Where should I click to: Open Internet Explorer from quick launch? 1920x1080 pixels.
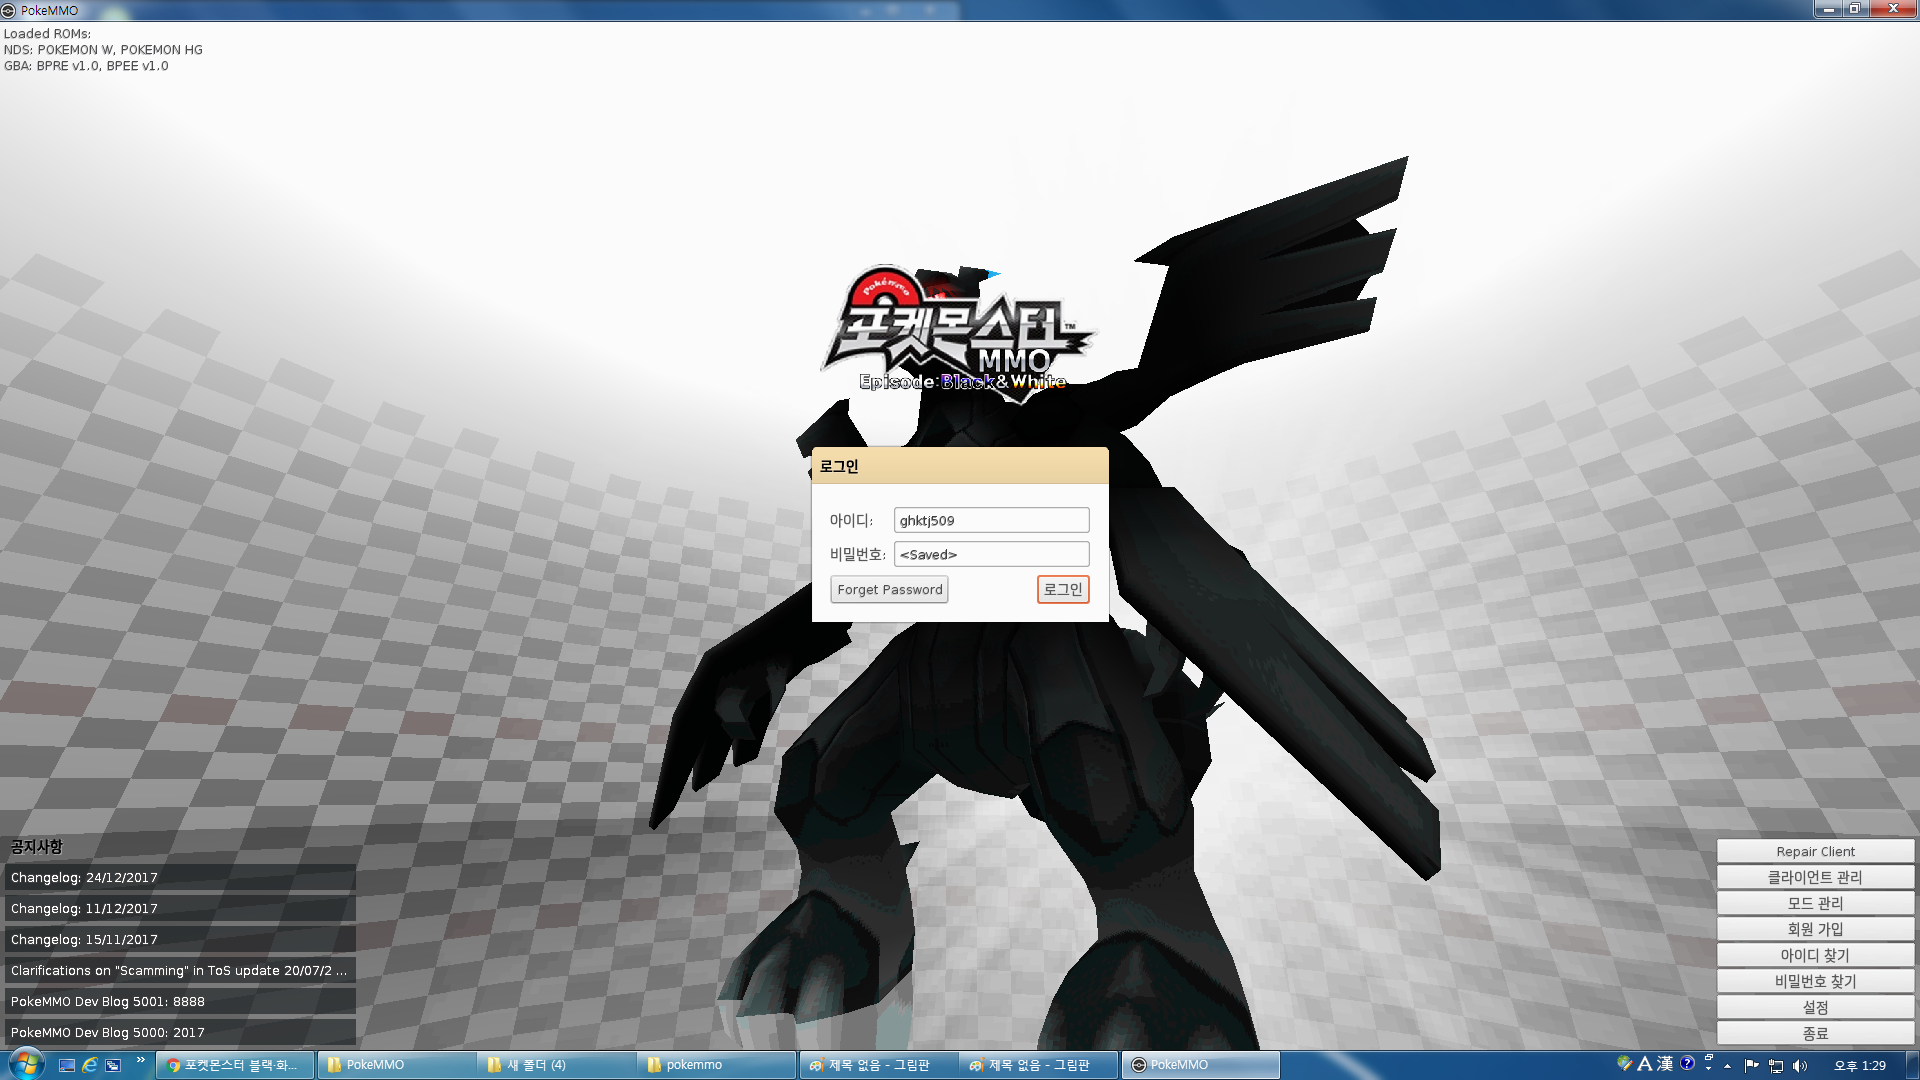90,1065
